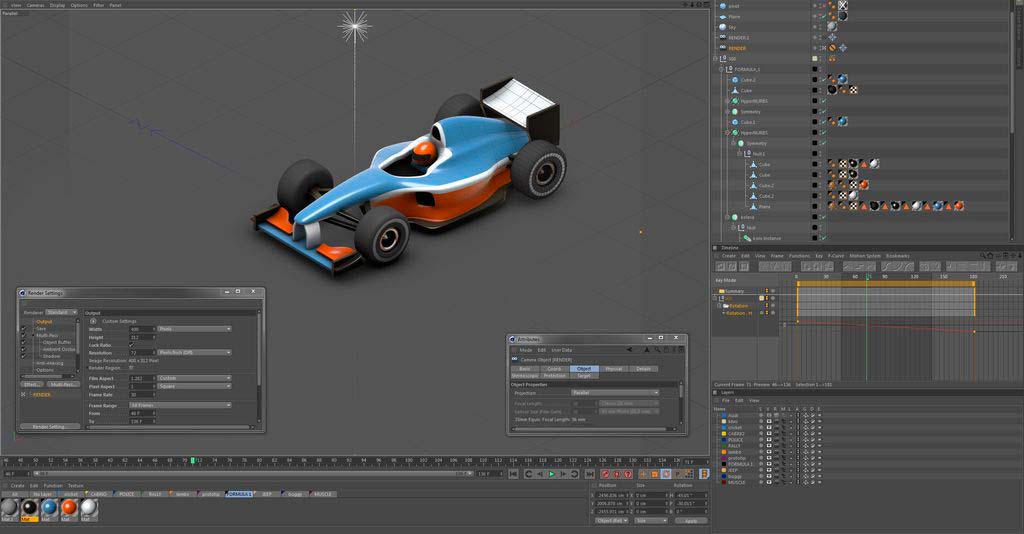Toggle the Multi-Pass checkbox in Render Settings
This screenshot has height=534, width=1024.
[24, 335]
